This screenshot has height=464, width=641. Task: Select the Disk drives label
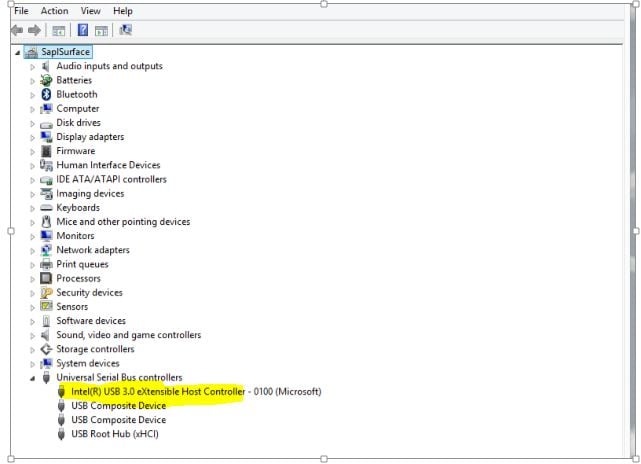tap(78, 123)
